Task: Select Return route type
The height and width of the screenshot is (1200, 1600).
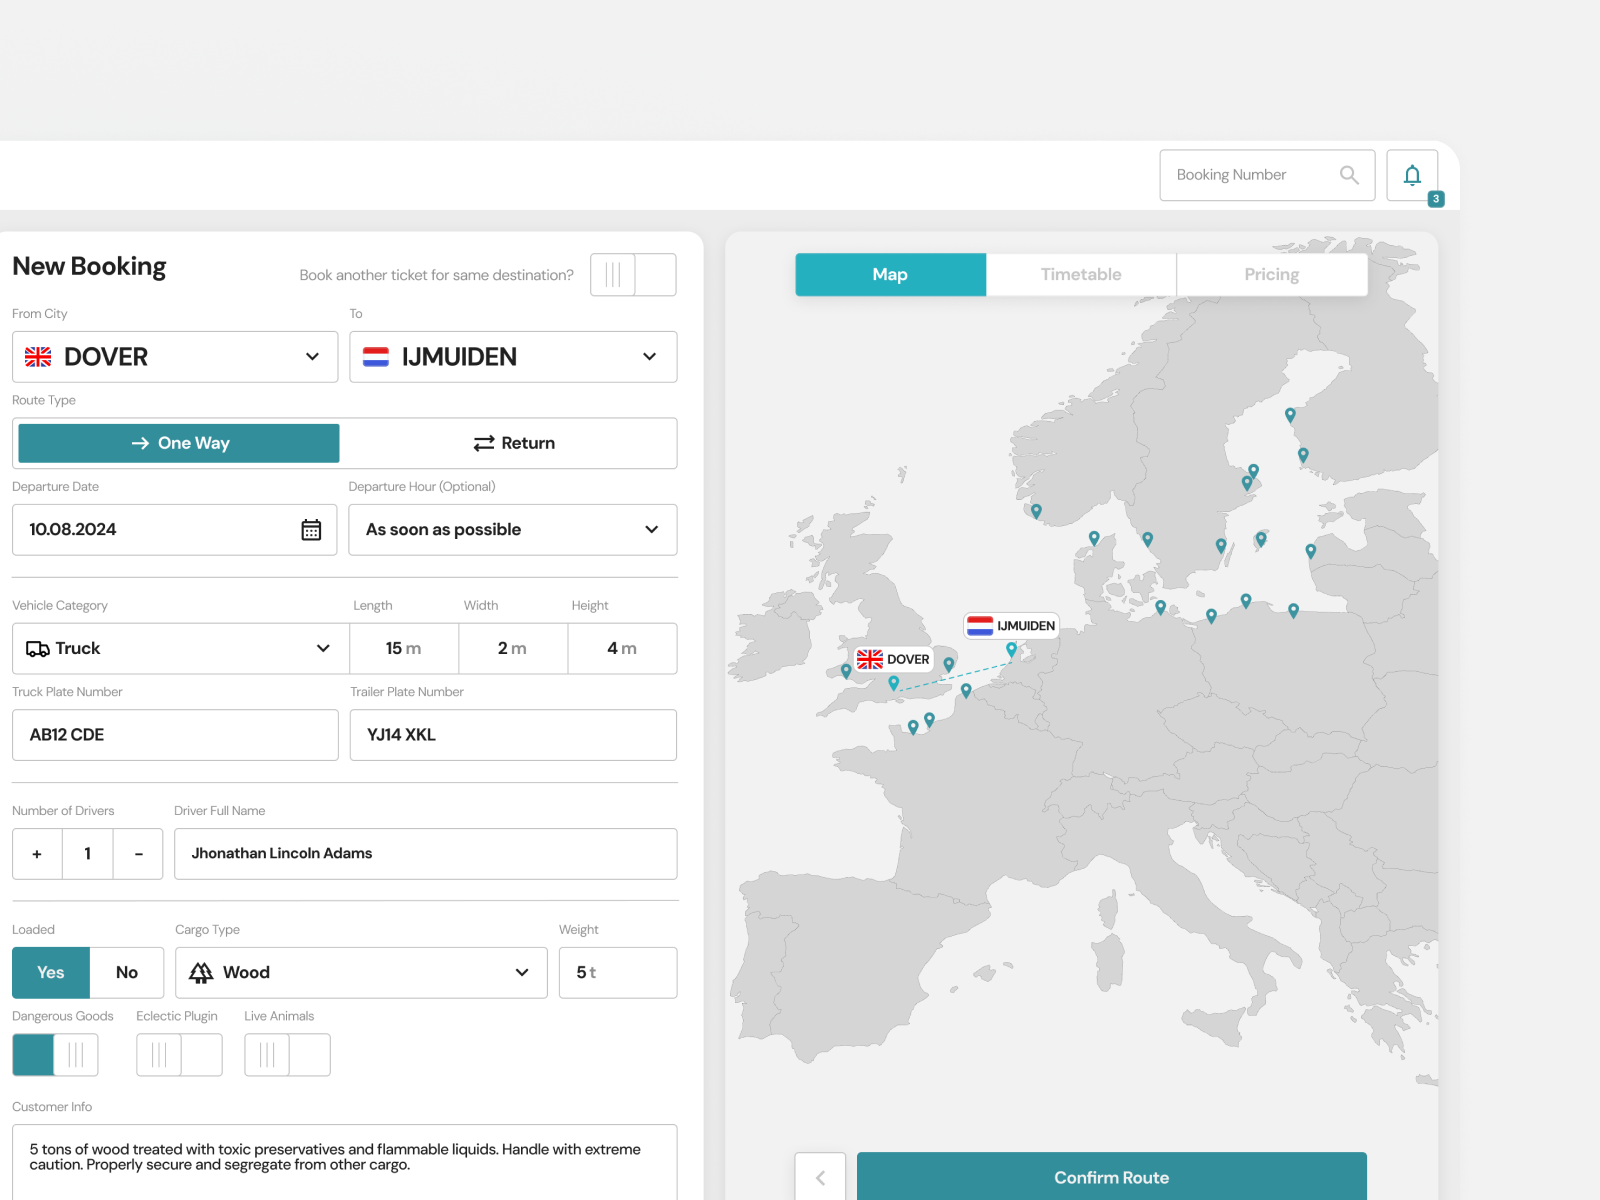Action: (x=514, y=443)
